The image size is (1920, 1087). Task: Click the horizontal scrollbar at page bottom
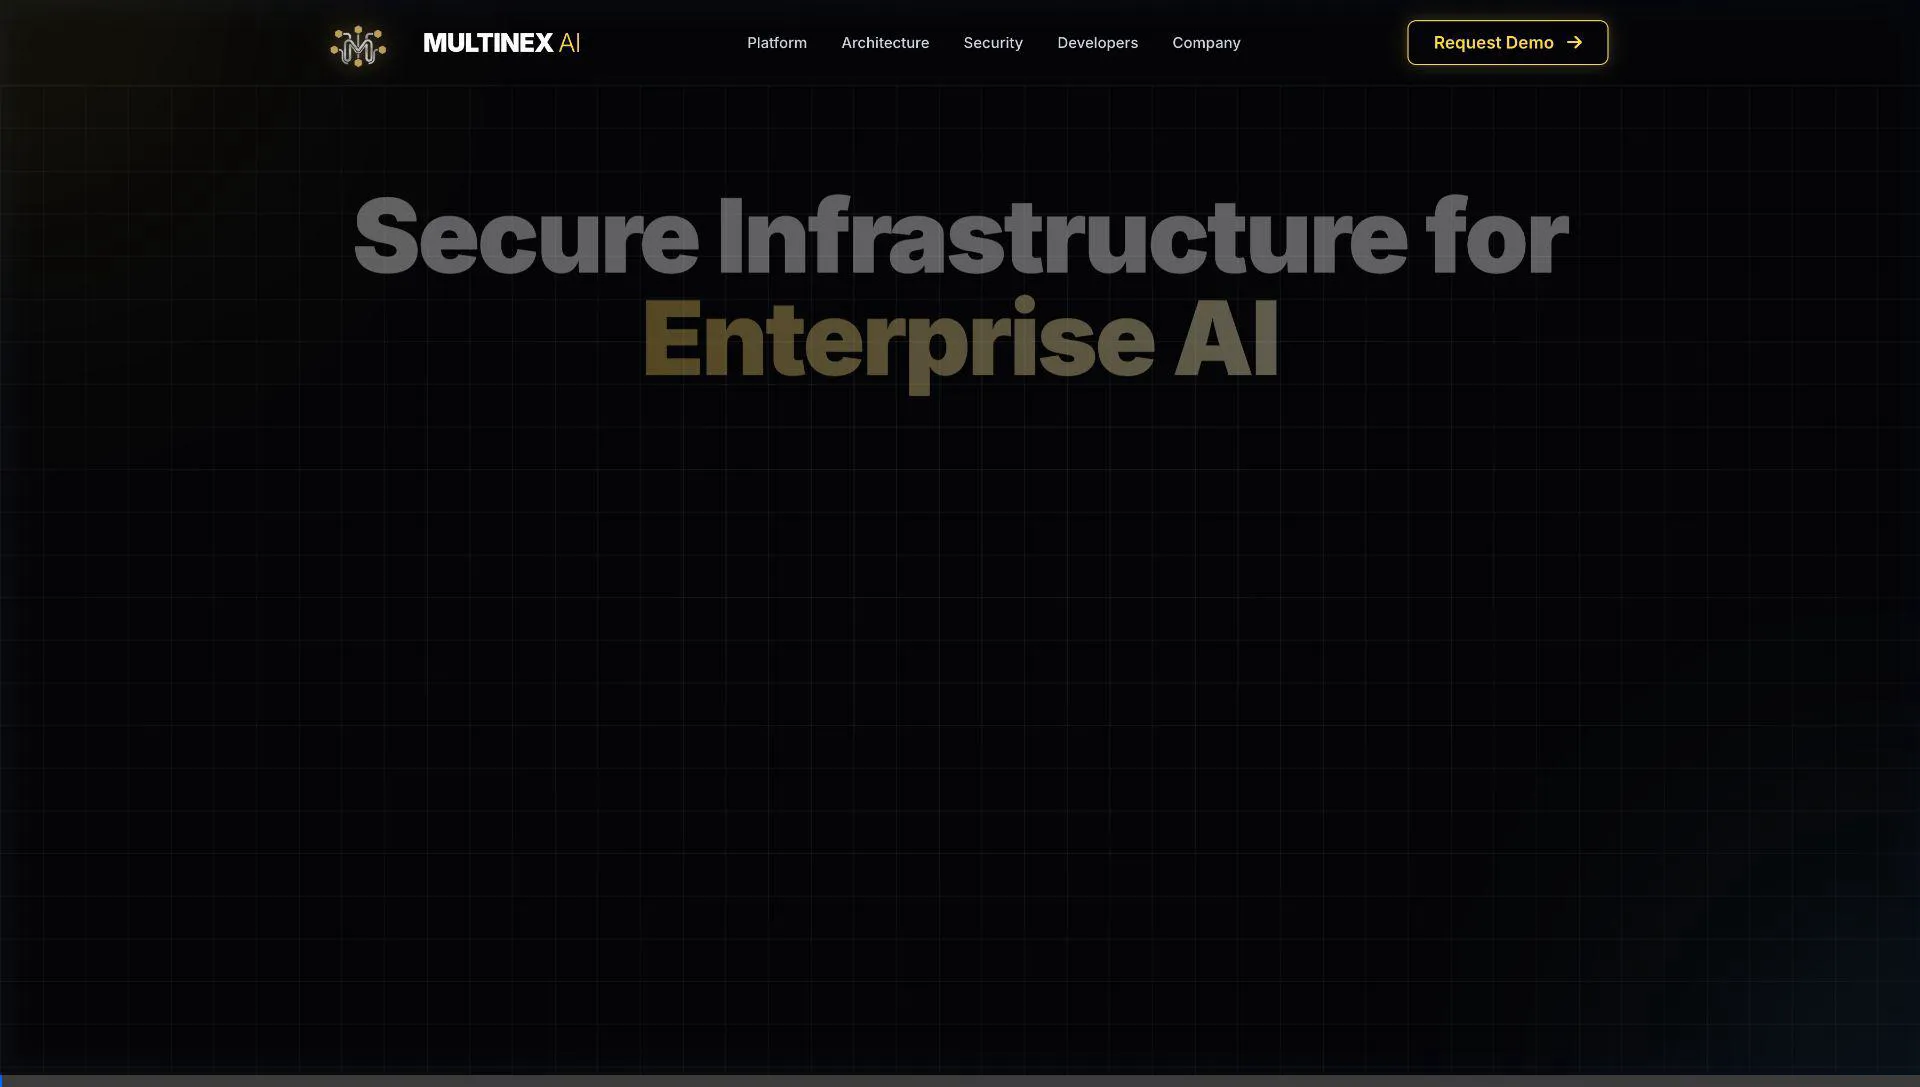[x=960, y=1081]
